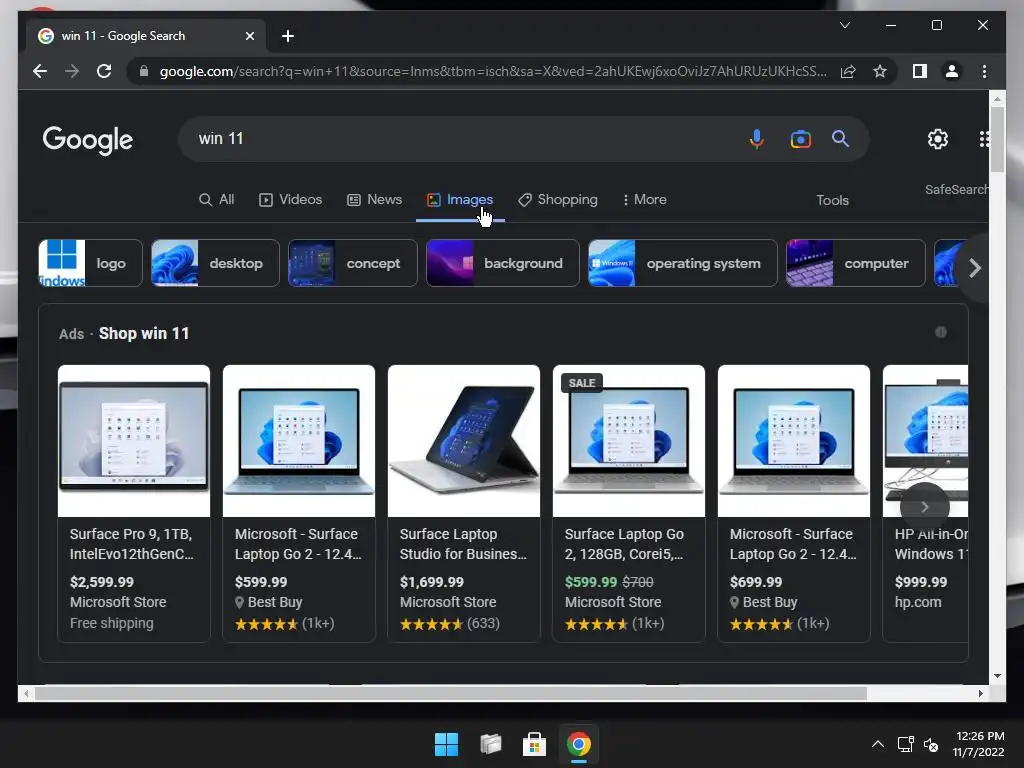The image size is (1024, 768).
Task: Filter images by desktop chip
Action: tap(216, 263)
